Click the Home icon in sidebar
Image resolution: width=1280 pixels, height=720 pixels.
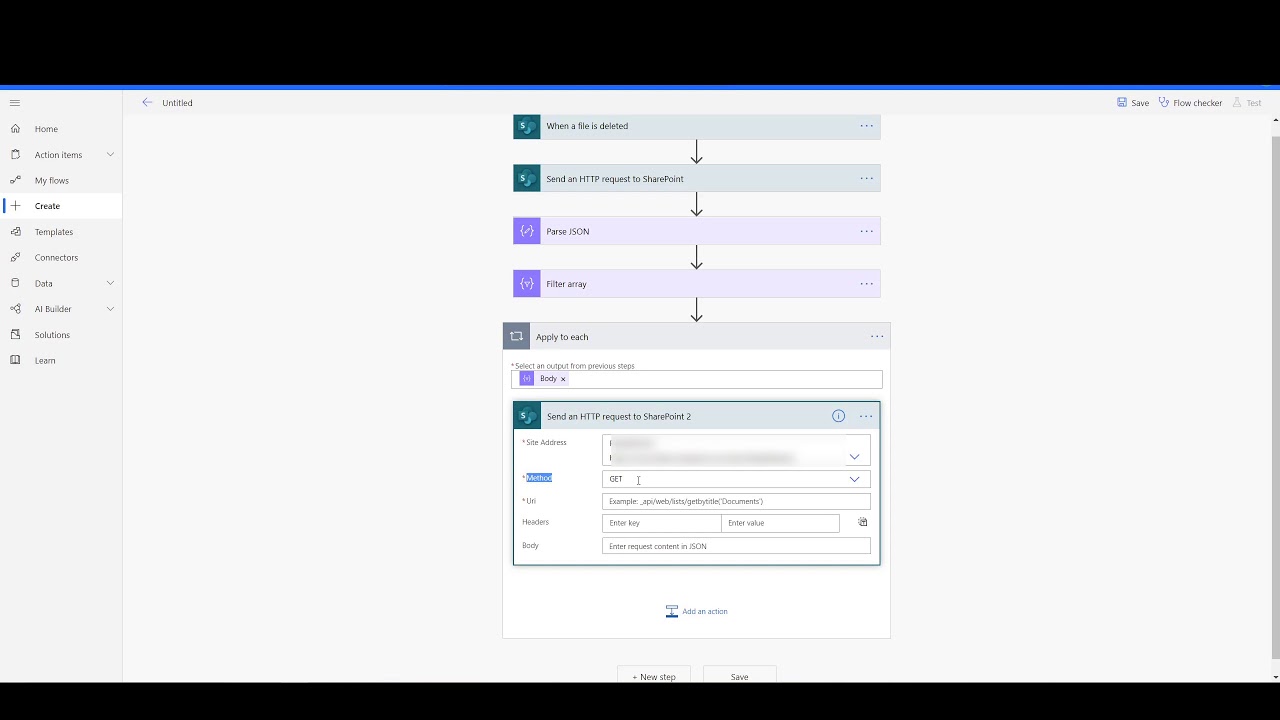tap(15, 129)
